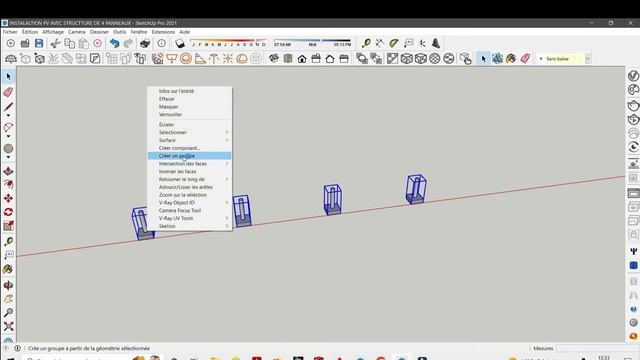The height and width of the screenshot is (360, 640).
Task: Select the Paint Bucket tool in left toolbar
Action: coord(9,269)
